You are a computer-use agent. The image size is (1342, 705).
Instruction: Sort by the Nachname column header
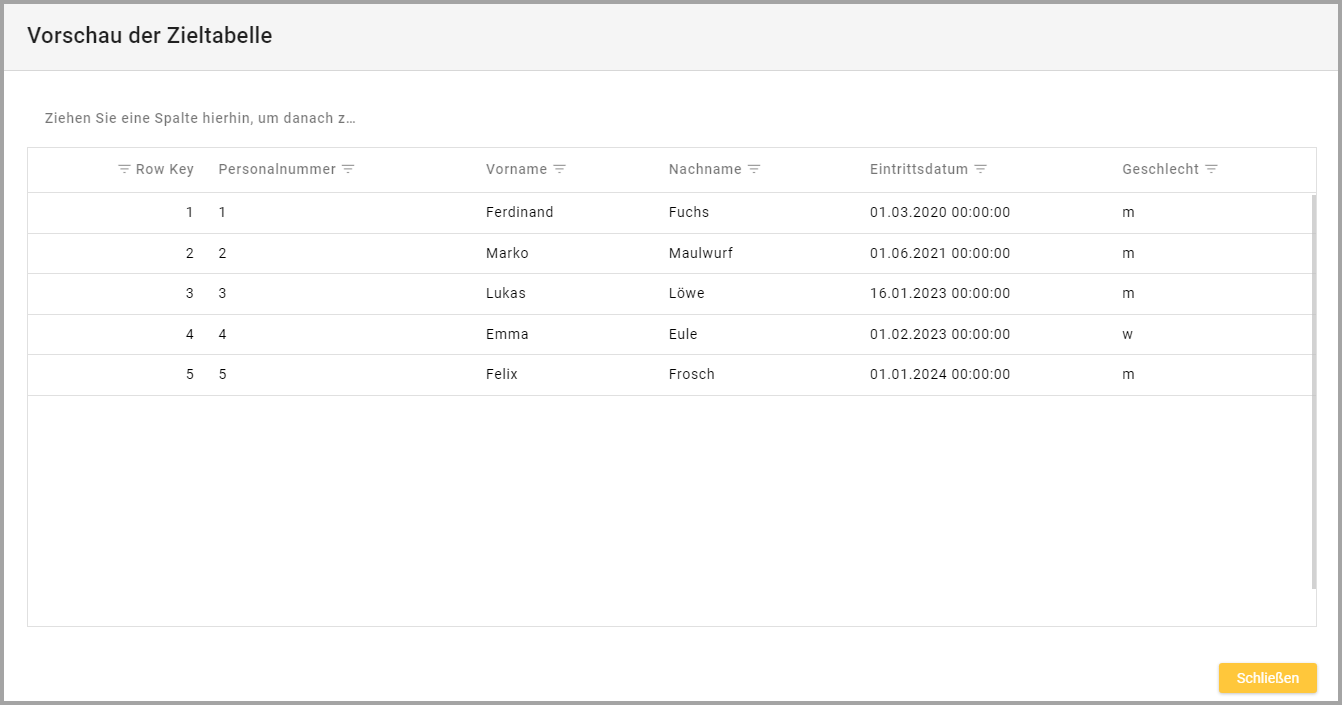(704, 169)
